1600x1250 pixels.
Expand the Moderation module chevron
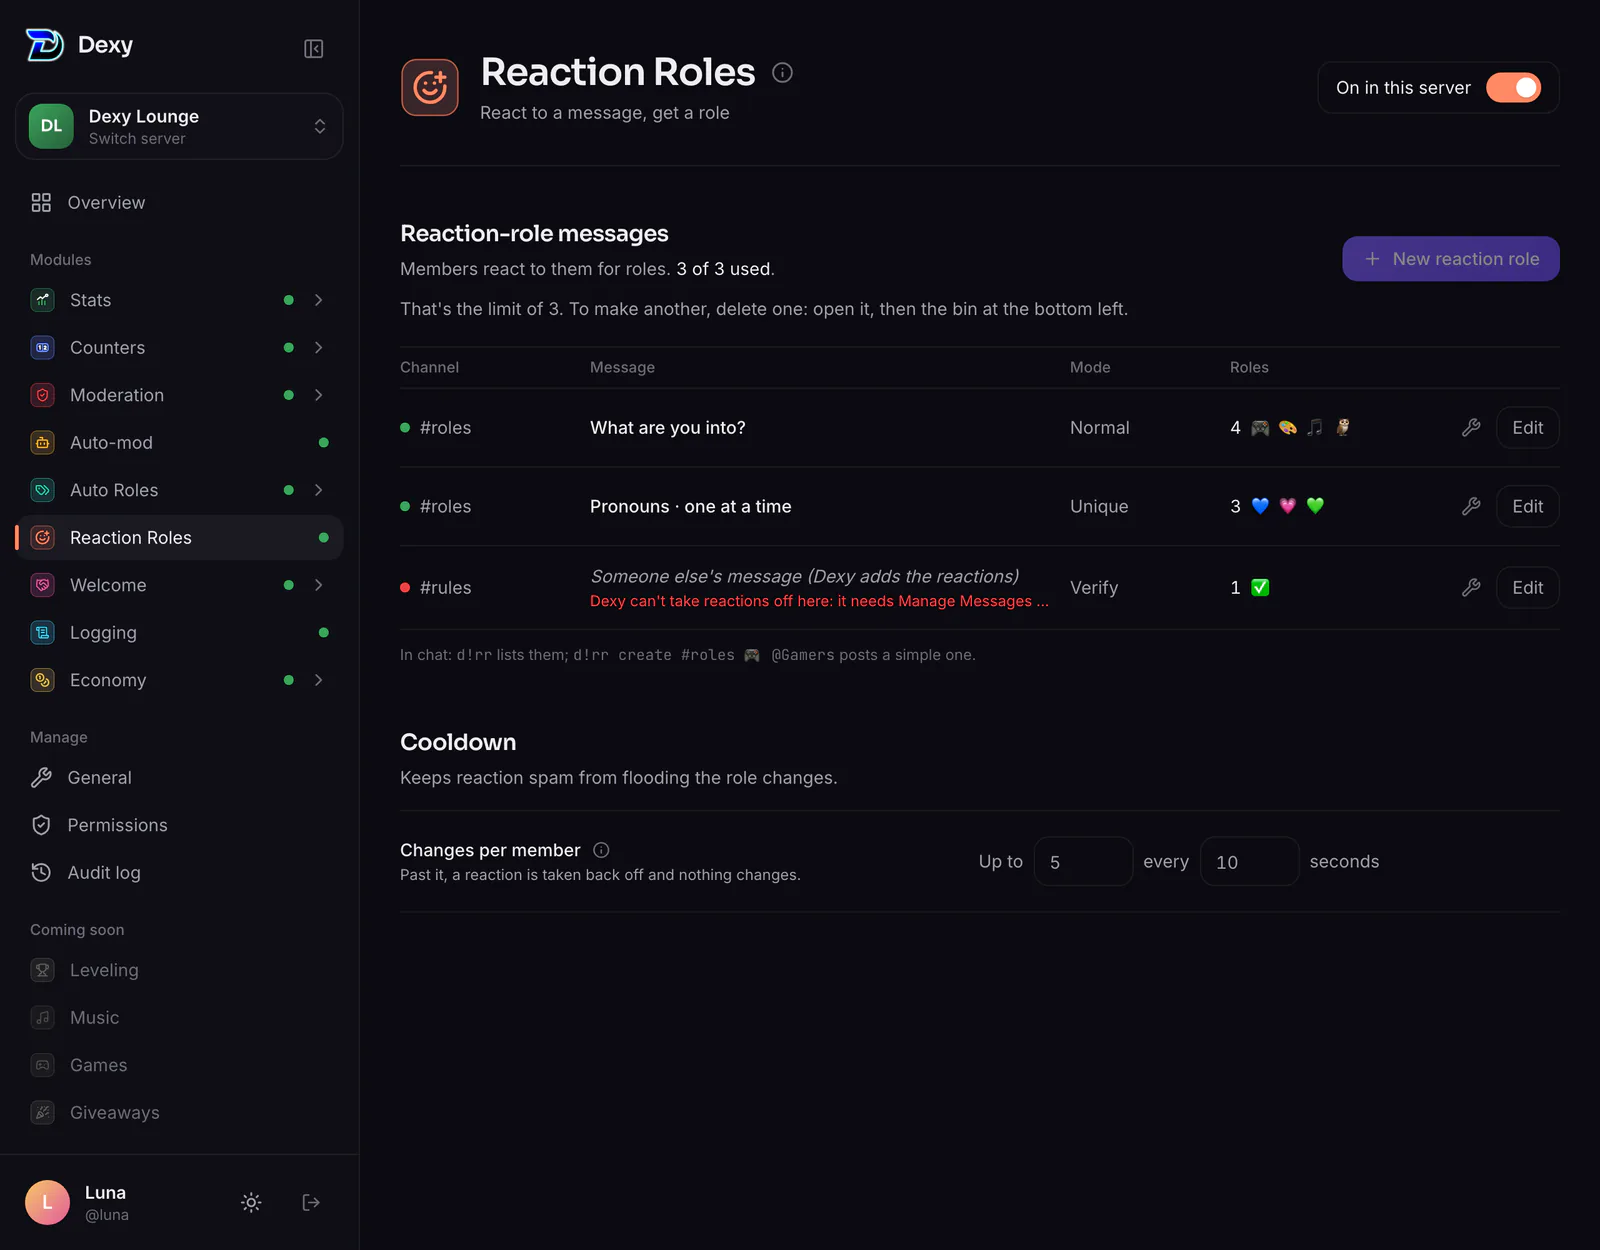point(319,395)
